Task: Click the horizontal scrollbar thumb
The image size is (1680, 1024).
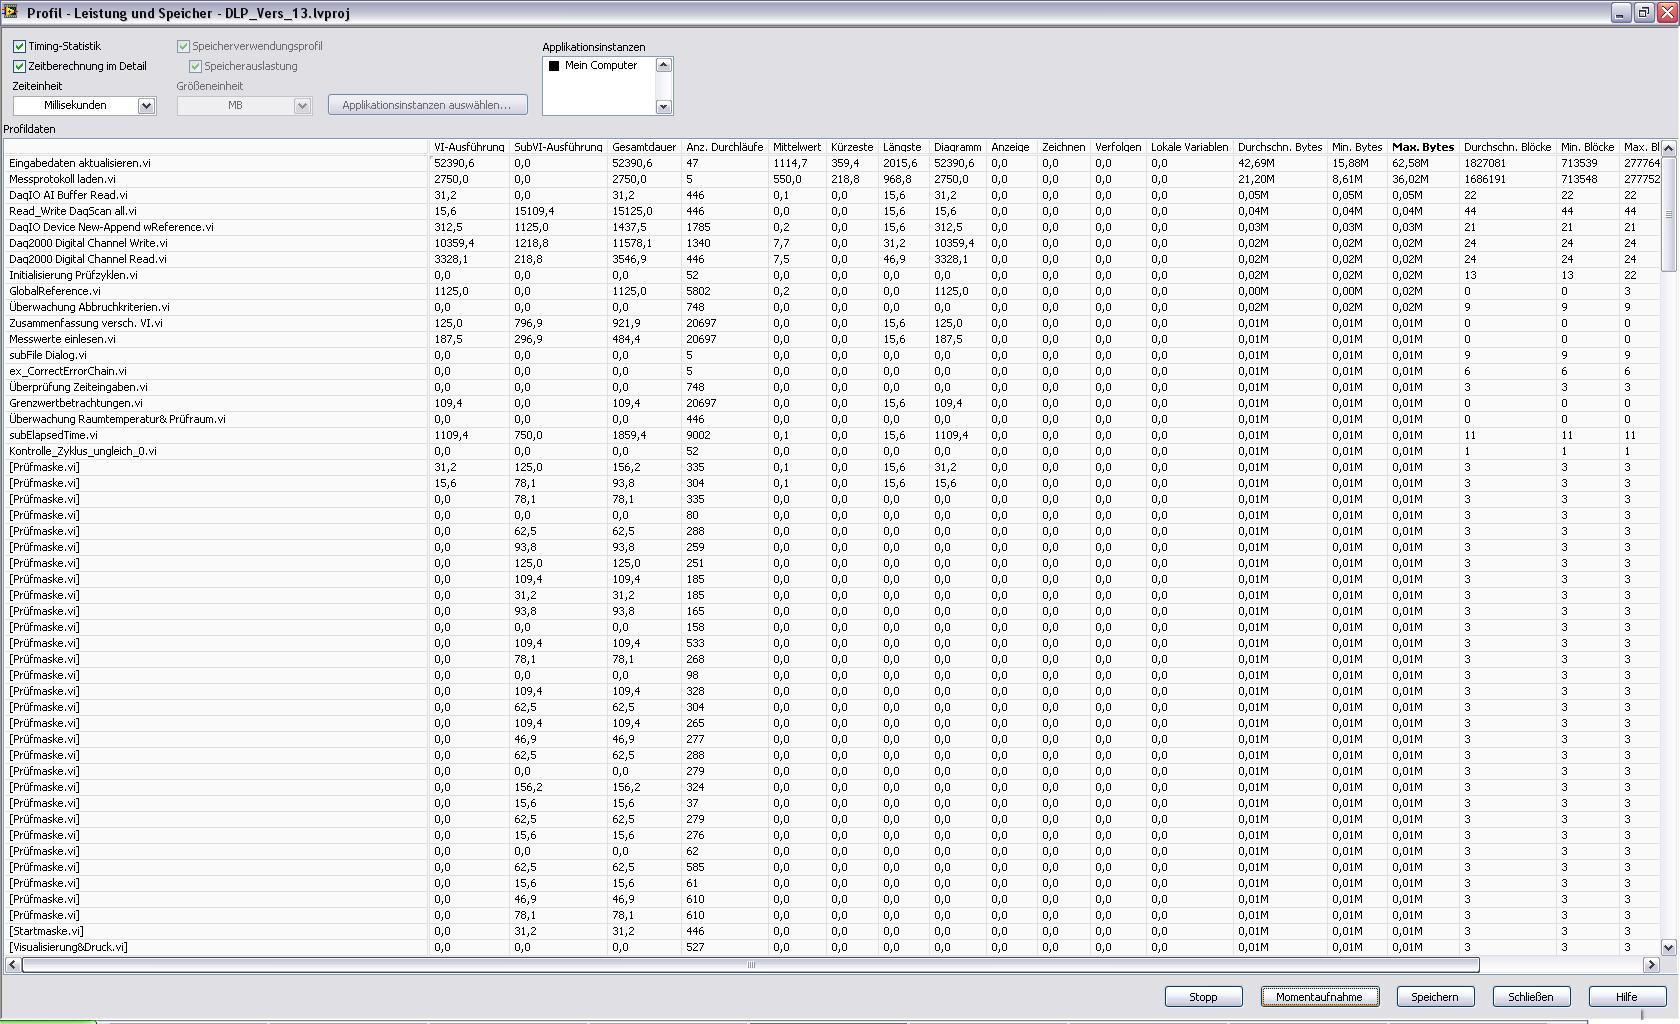Action: click(751, 965)
